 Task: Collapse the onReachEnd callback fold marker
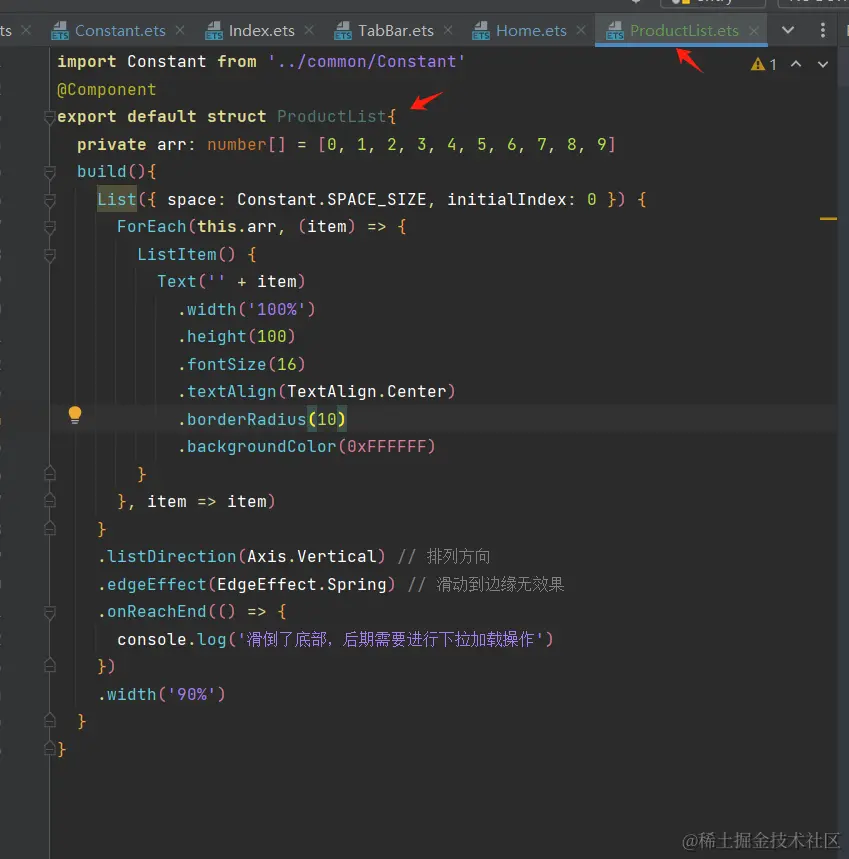pos(49,612)
